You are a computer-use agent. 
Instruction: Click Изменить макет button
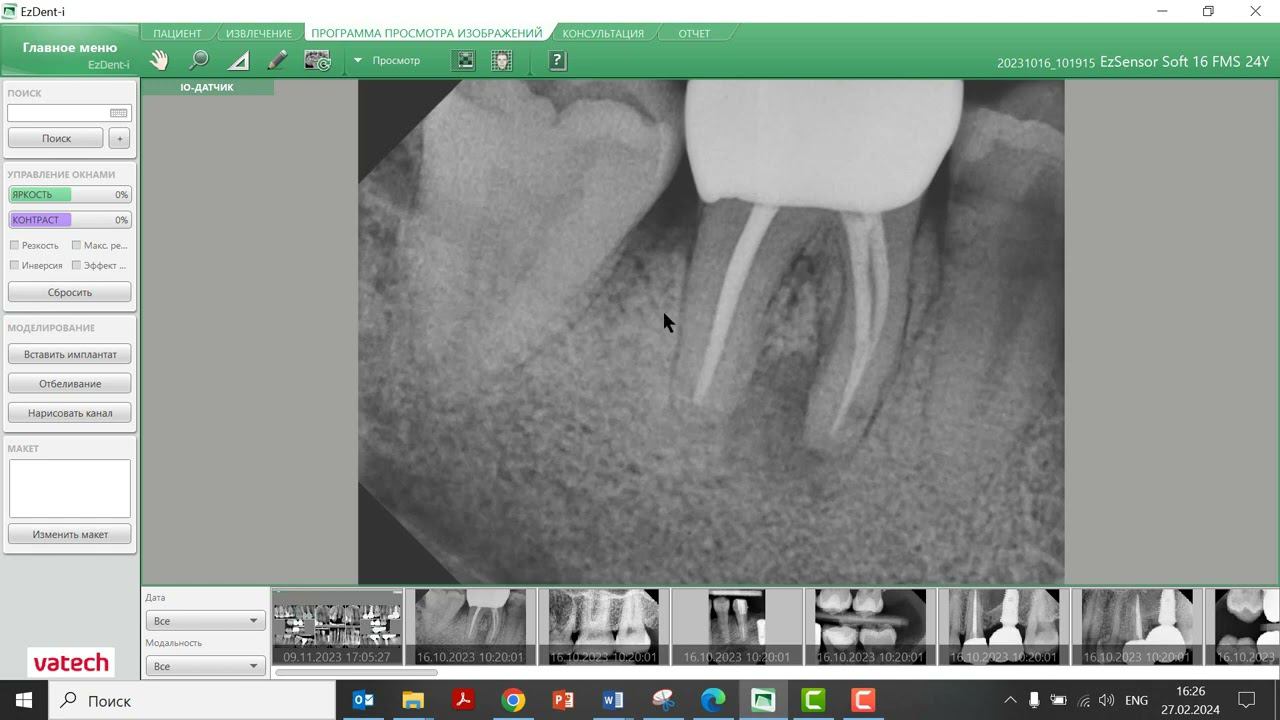70,534
